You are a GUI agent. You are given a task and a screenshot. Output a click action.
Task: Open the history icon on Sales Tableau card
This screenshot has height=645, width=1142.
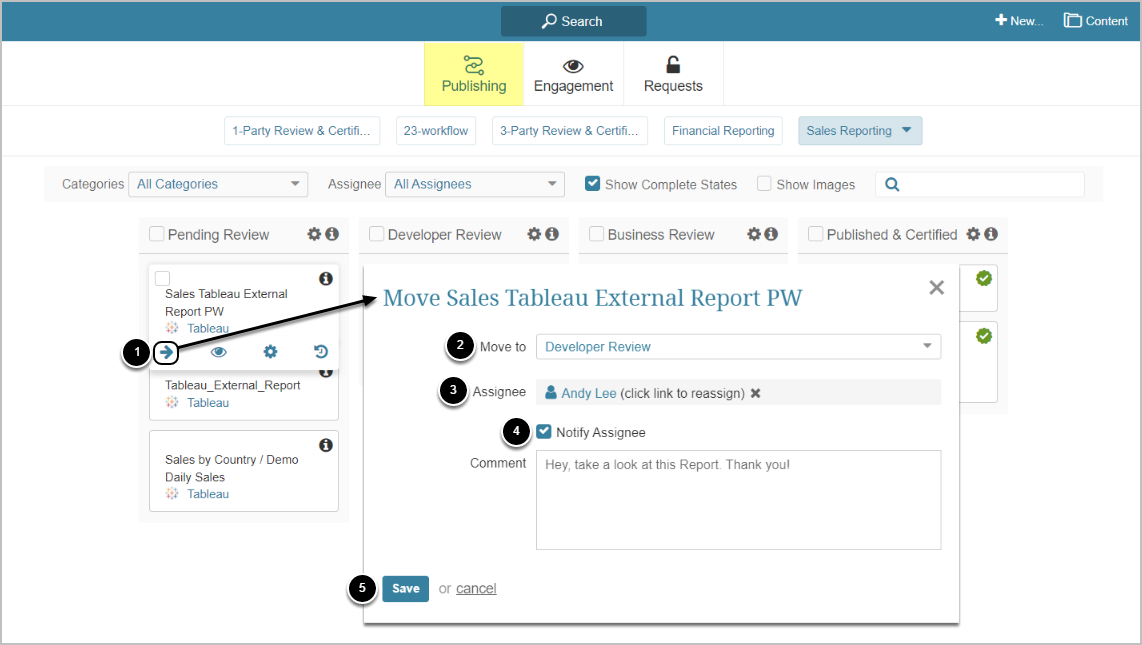pos(321,352)
